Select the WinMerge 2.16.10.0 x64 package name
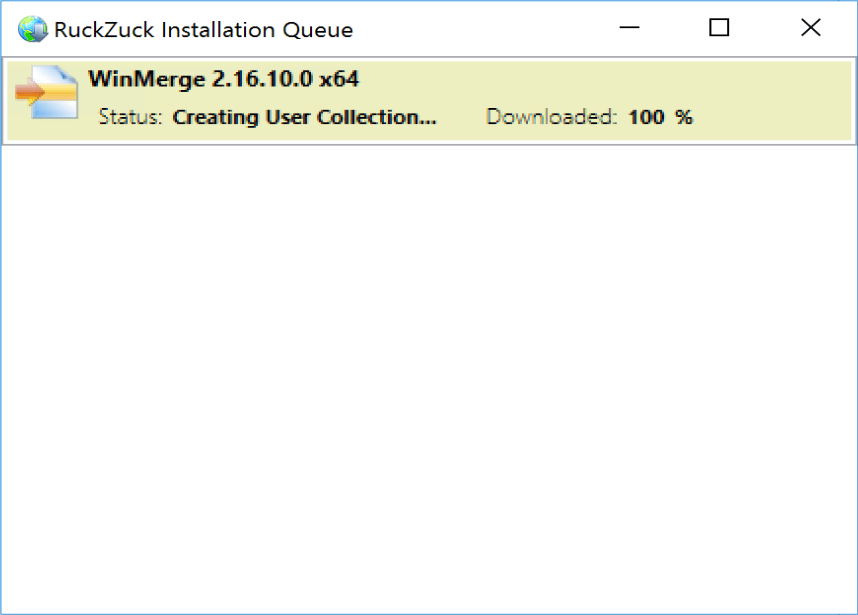 (223, 79)
